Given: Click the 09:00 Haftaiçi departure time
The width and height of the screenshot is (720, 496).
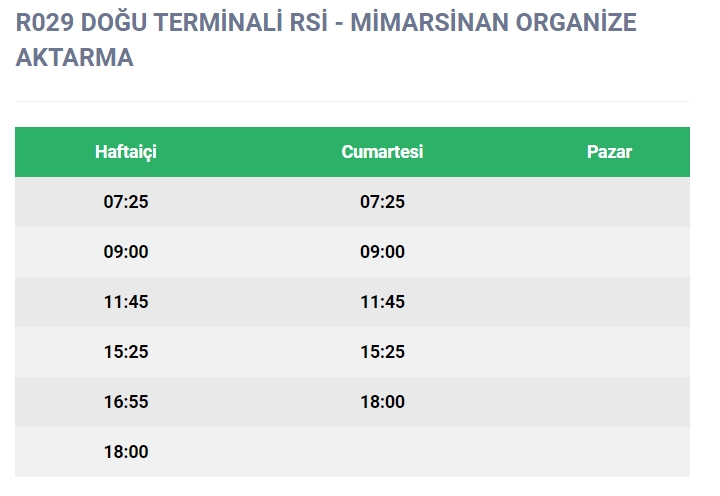Looking at the screenshot, I should tap(126, 252).
